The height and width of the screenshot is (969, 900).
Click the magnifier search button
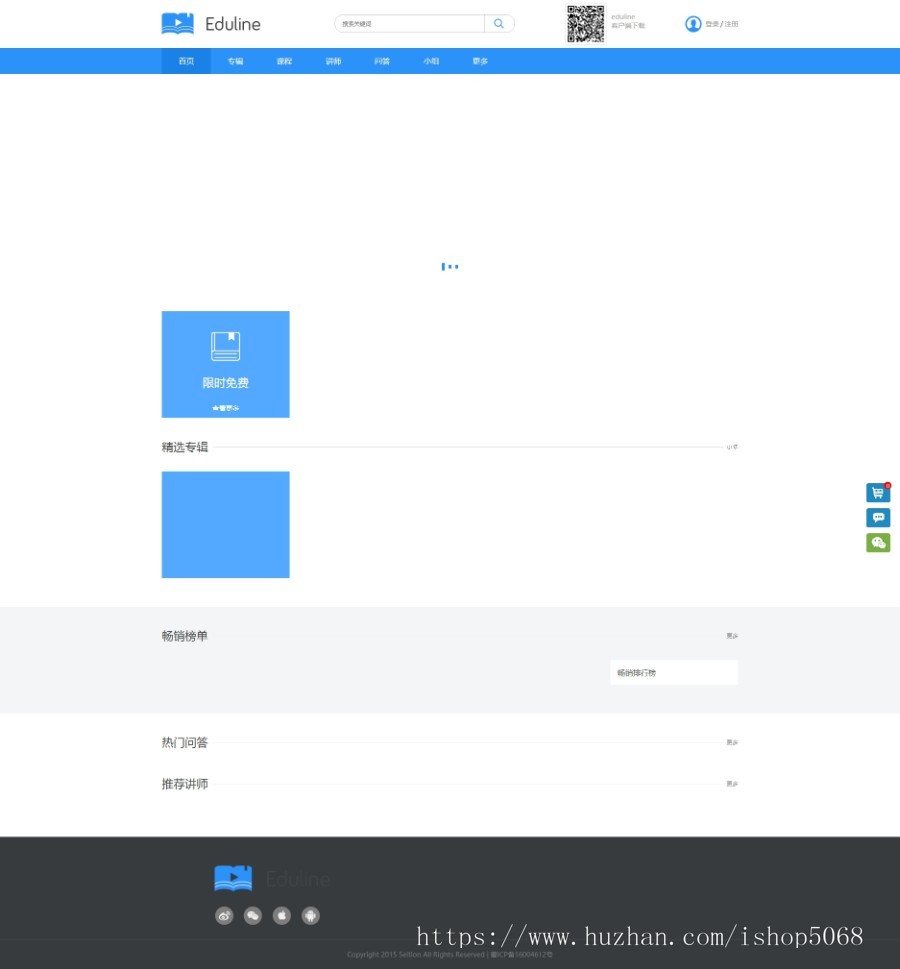[x=499, y=23]
